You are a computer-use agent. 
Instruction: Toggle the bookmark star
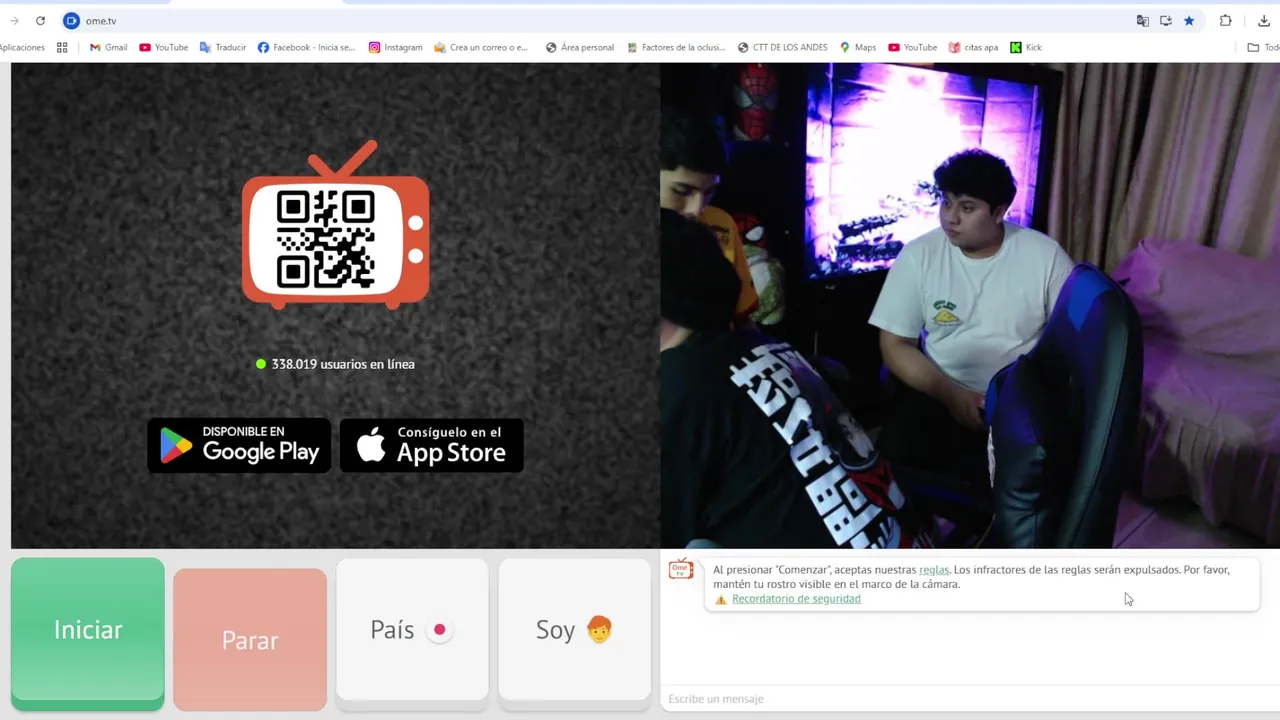(1189, 20)
